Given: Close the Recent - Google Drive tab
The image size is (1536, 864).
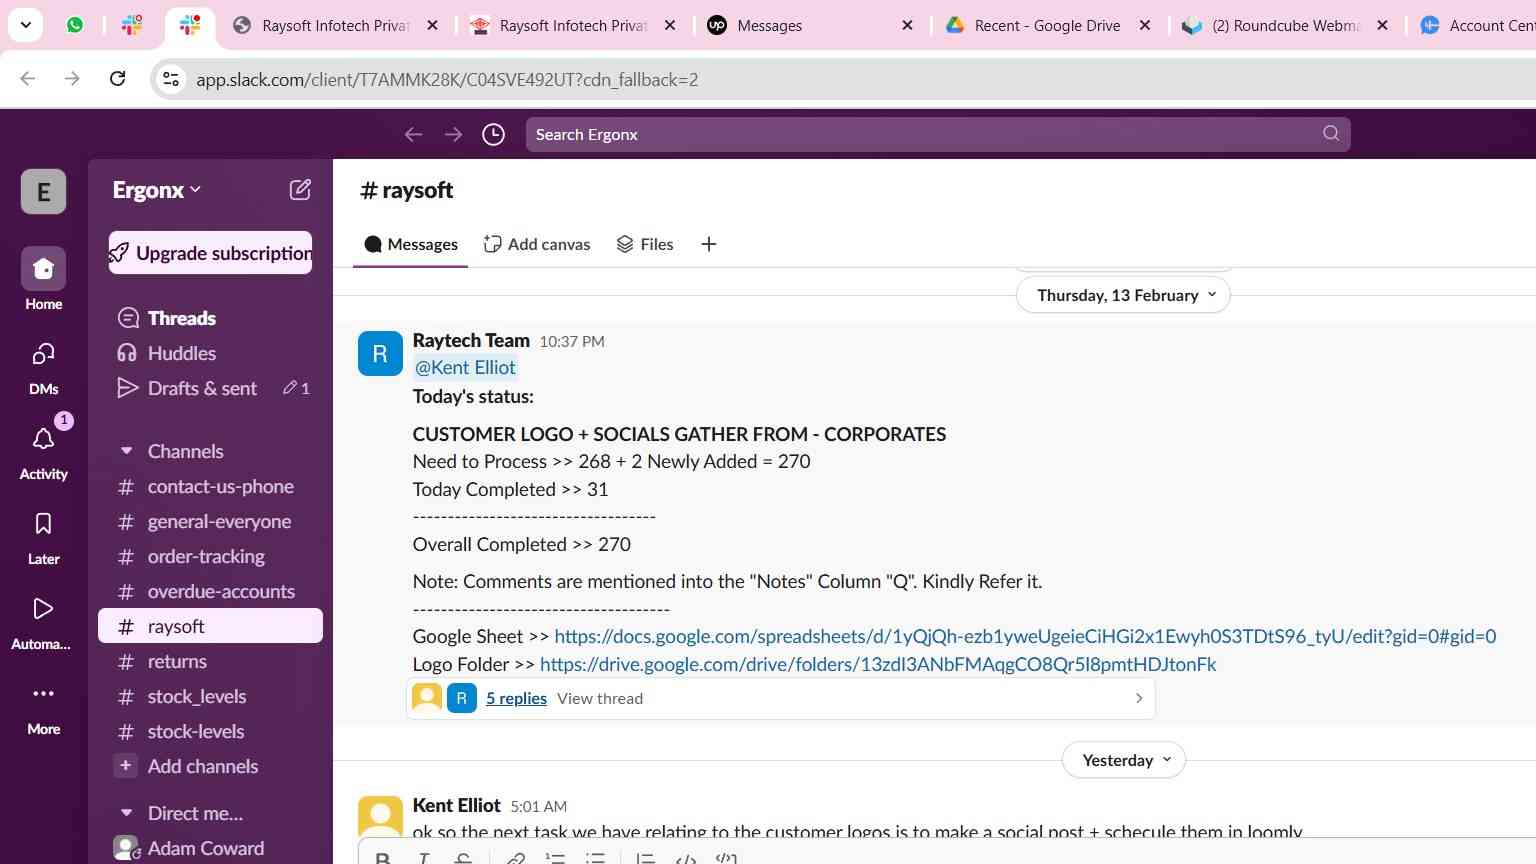Looking at the screenshot, I should 1145,25.
